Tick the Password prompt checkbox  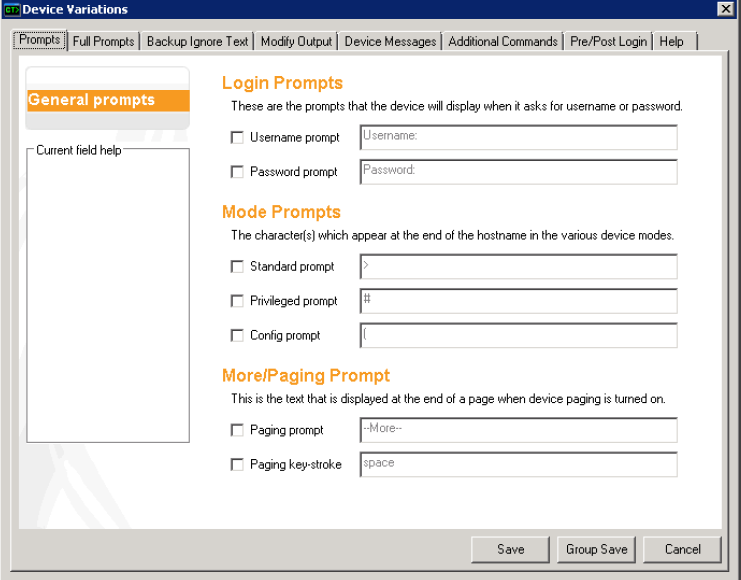pyautogui.click(x=237, y=172)
